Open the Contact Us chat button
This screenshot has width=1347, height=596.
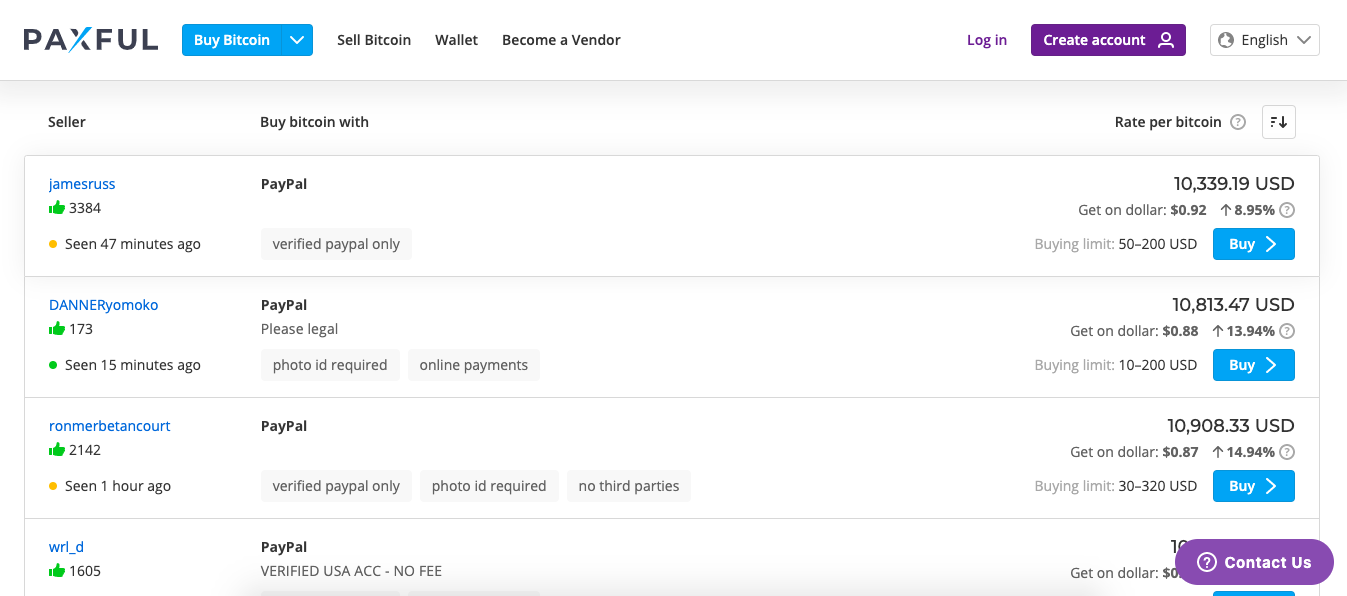point(1254,562)
